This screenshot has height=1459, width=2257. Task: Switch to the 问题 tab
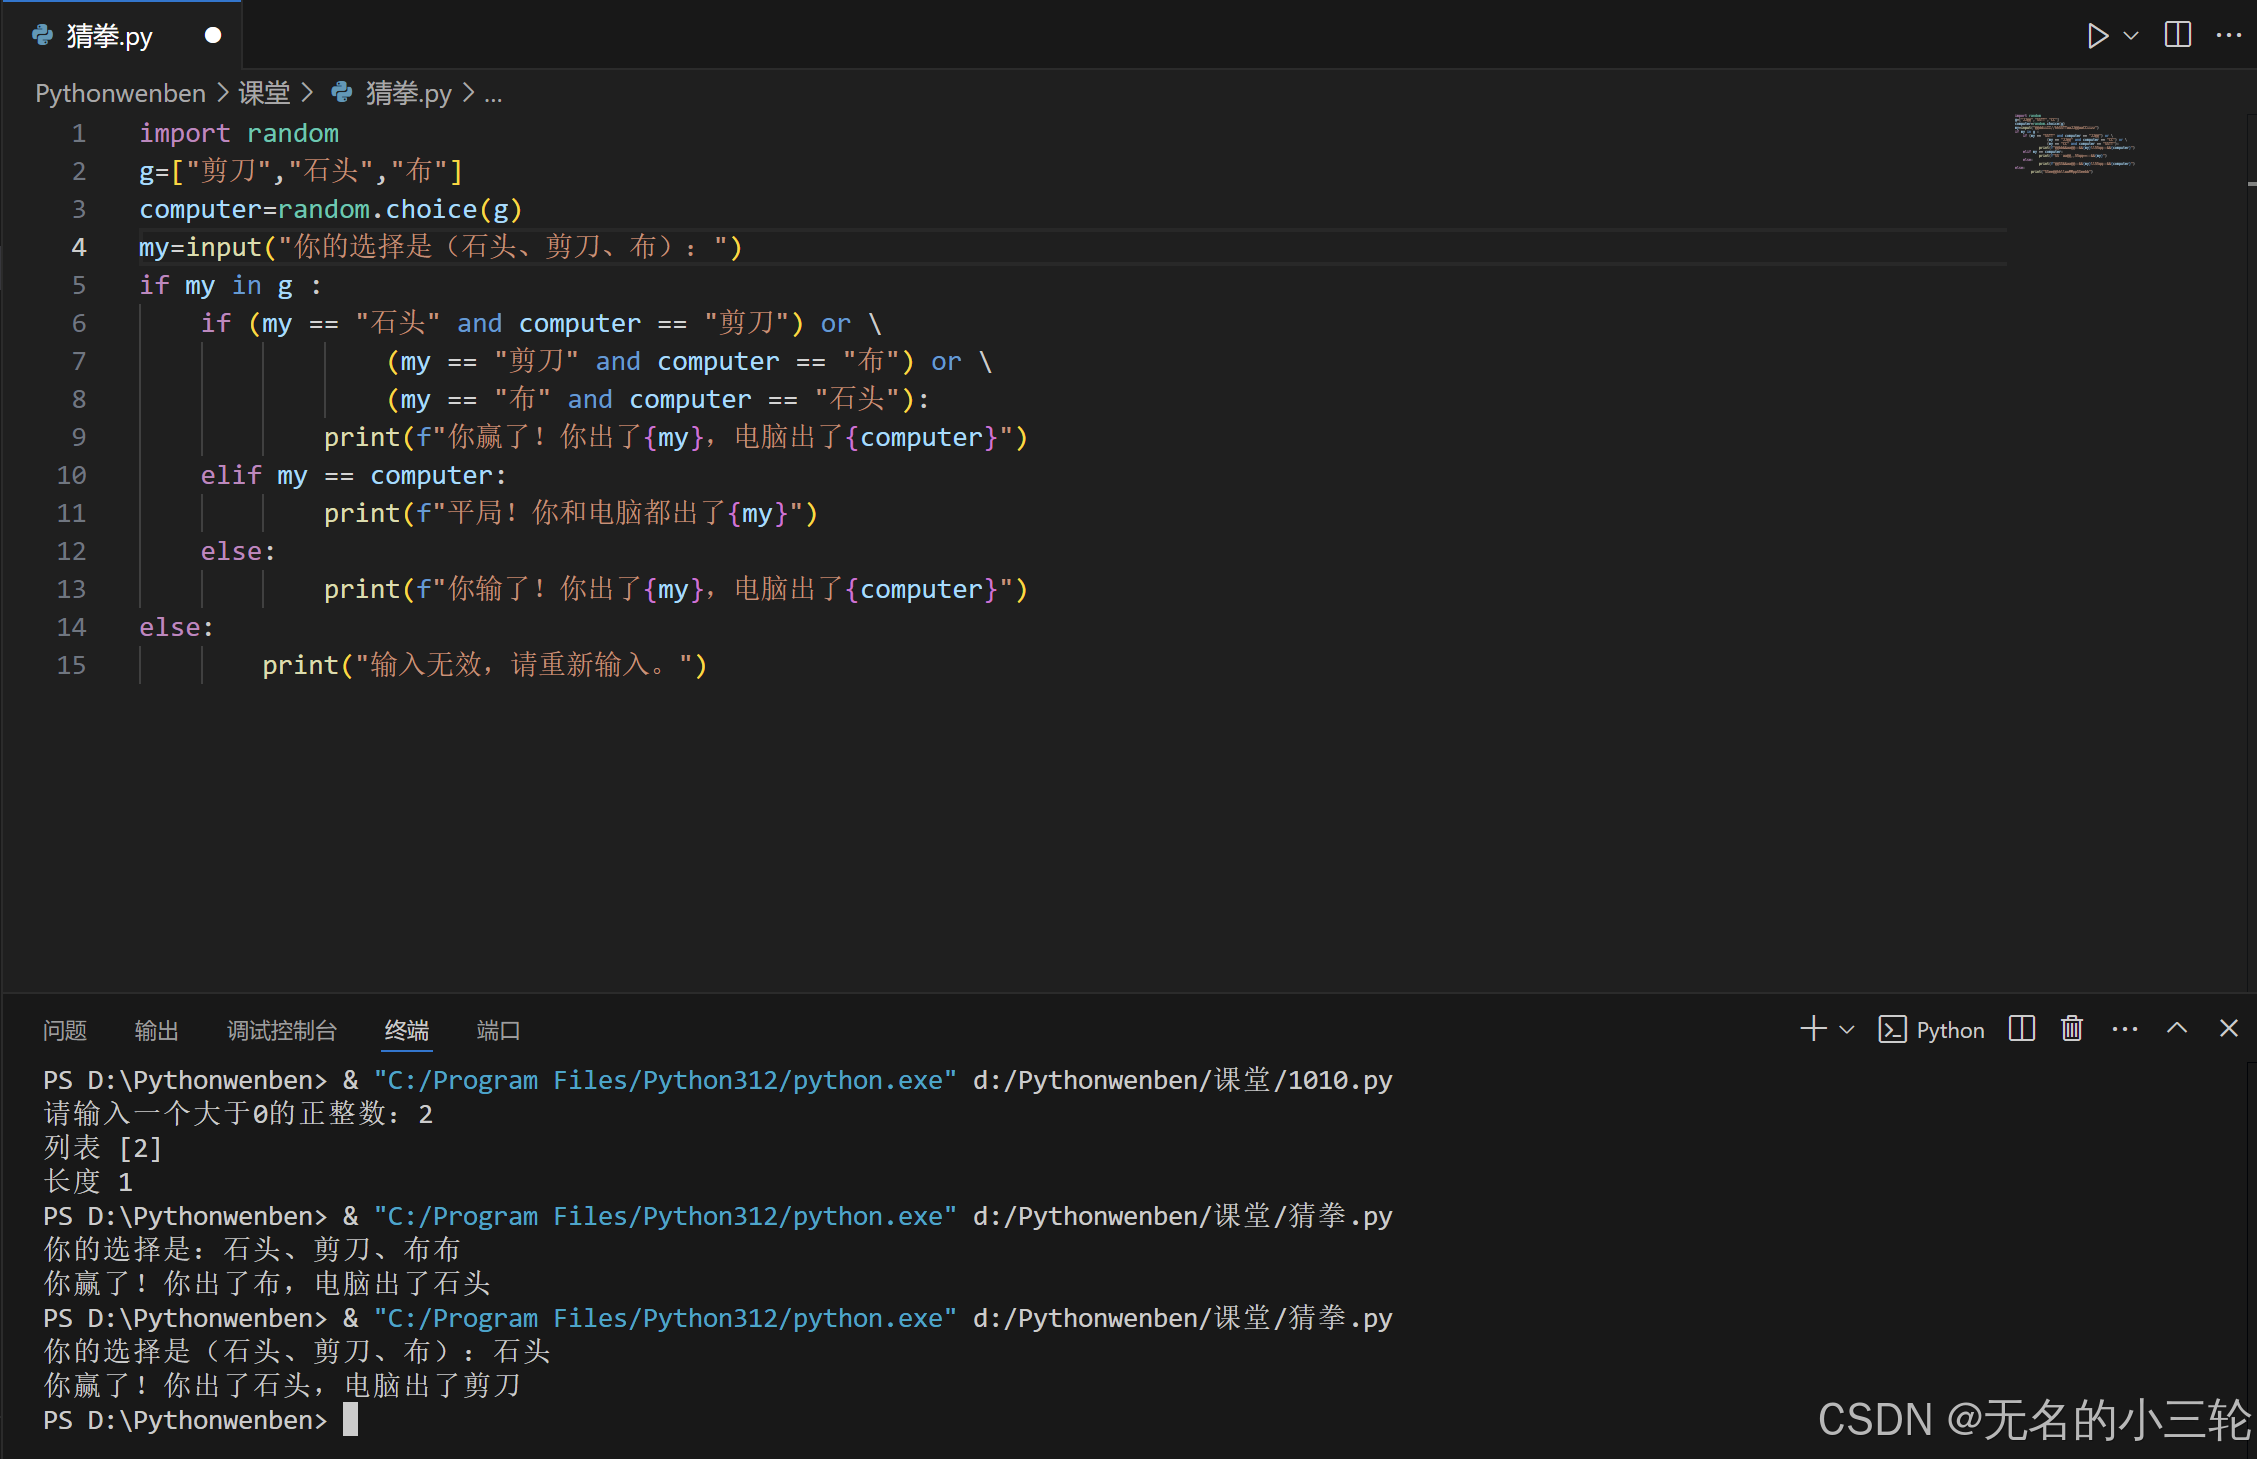65,1031
